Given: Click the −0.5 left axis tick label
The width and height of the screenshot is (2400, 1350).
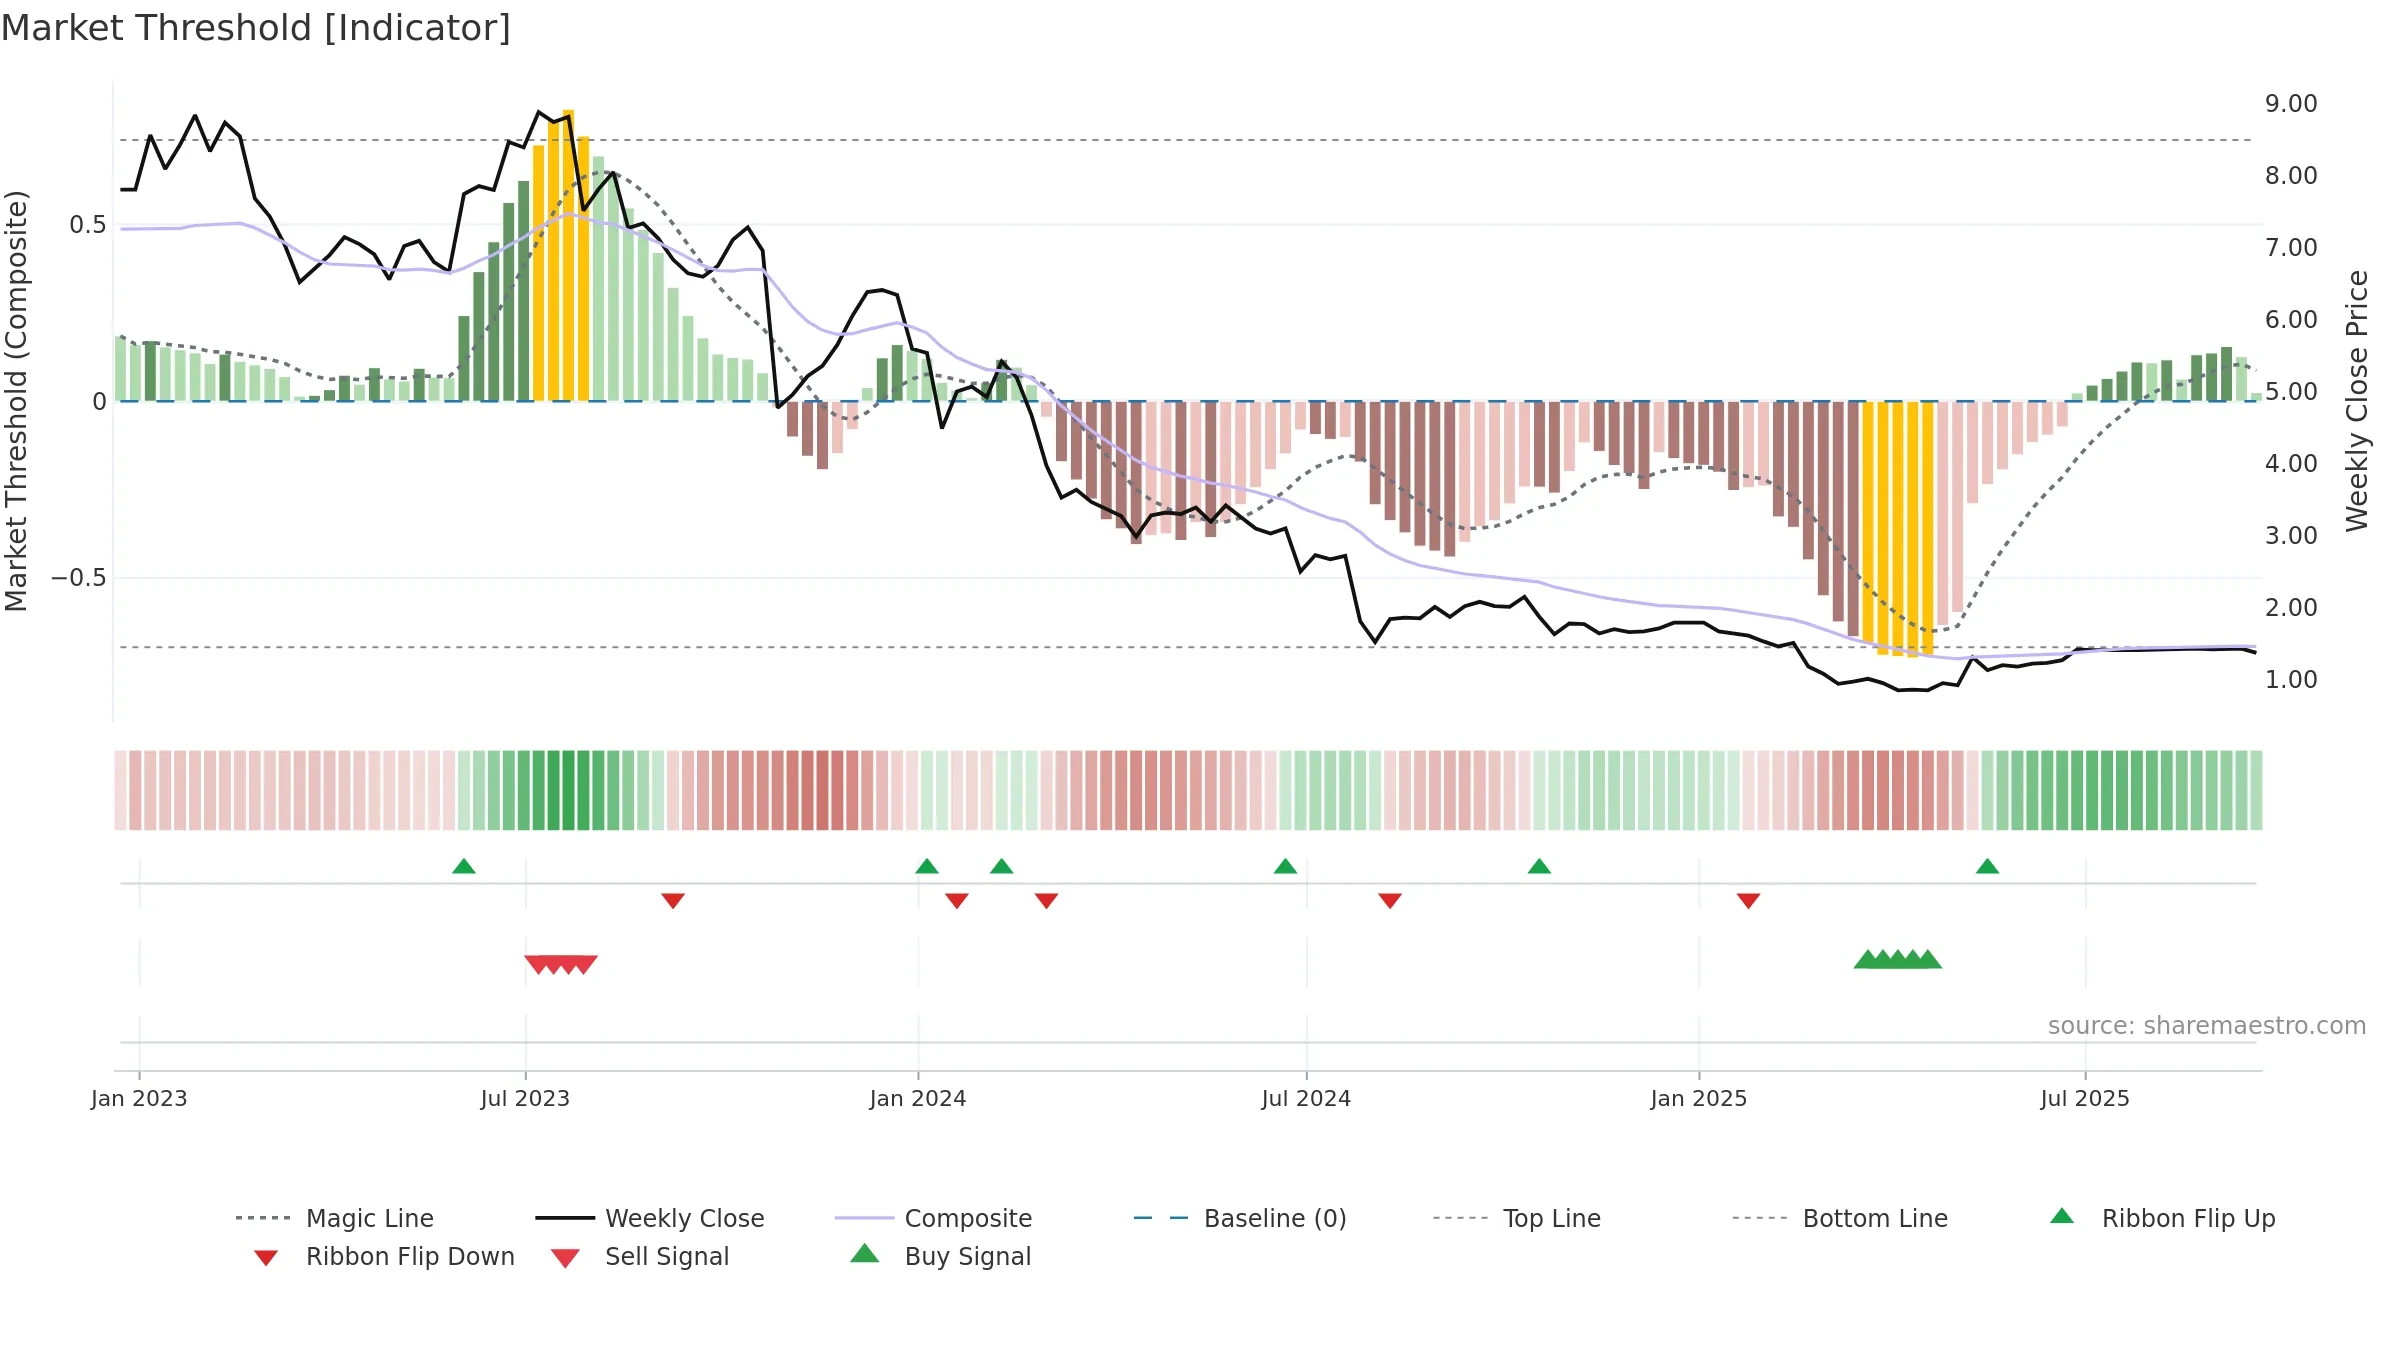Looking at the screenshot, I should click(x=79, y=578).
